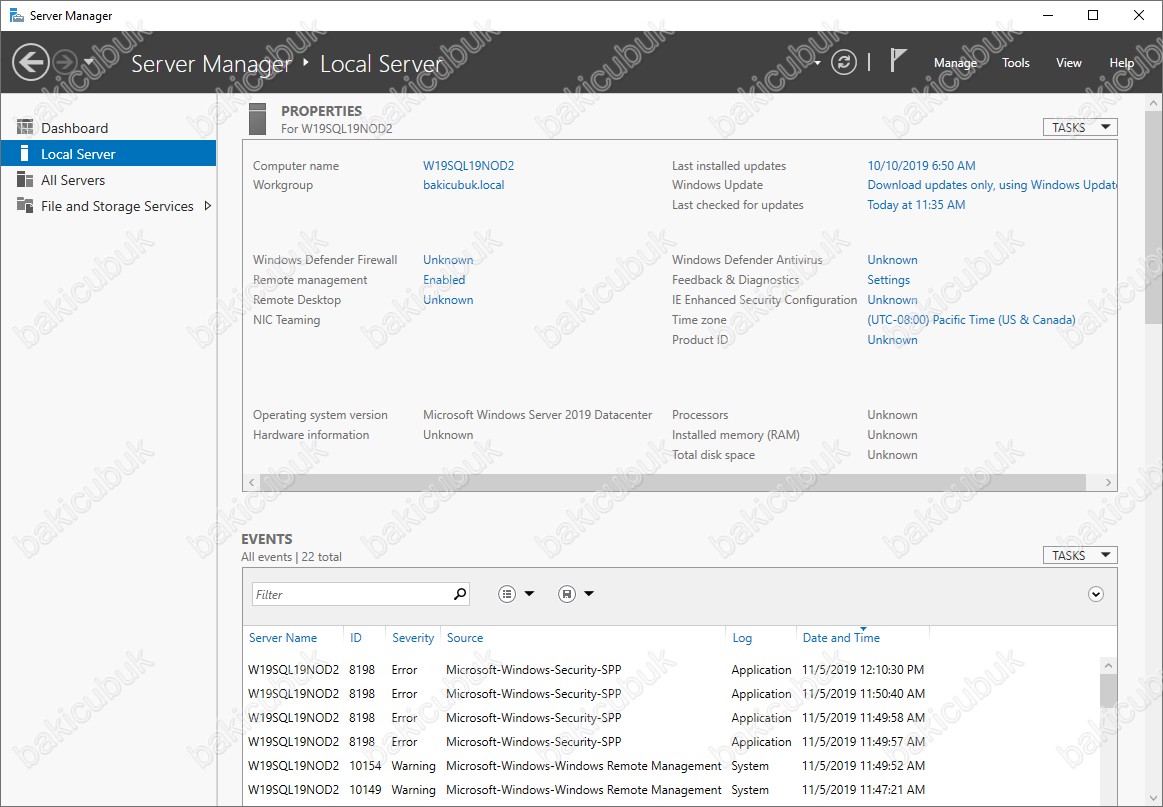Open the Properties TASKS dropdown
Screen dimensions: 1163x807
[1079, 127]
